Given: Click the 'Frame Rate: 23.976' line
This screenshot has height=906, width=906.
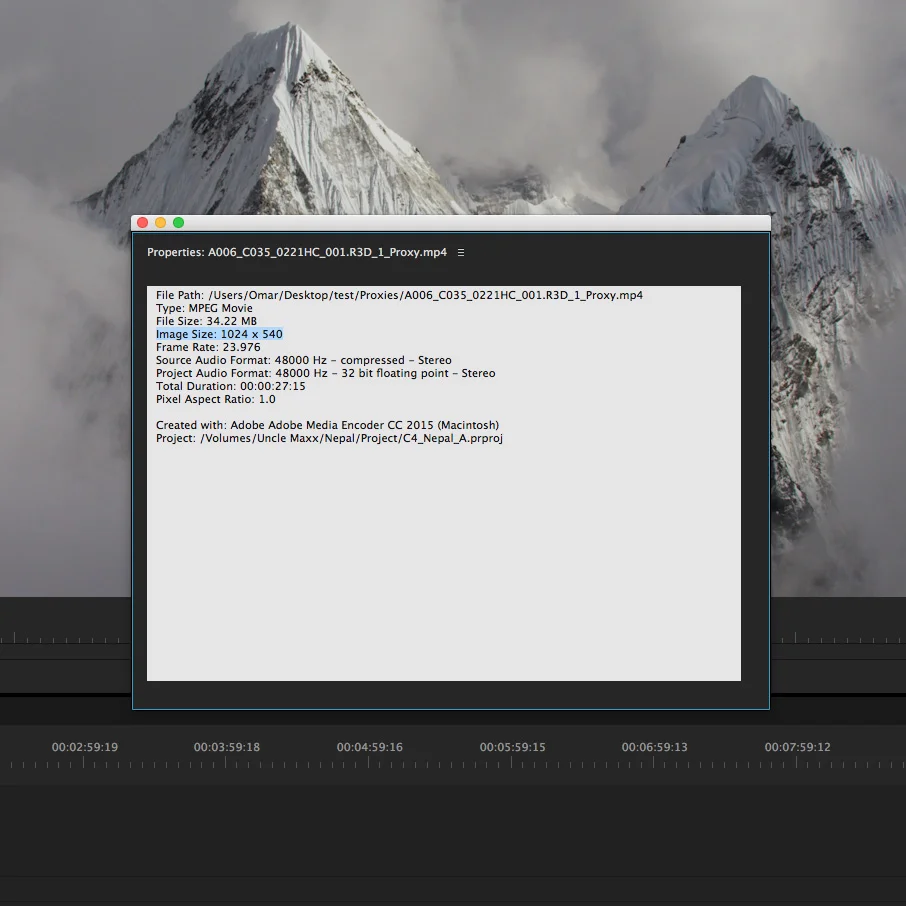Looking at the screenshot, I should pyautogui.click(x=208, y=347).
